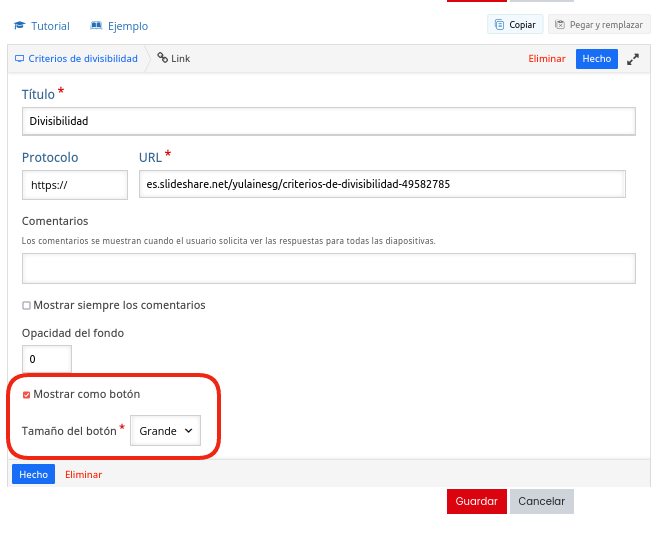Click the red Guardar button
651x533 pixels.
coord(477,501)
